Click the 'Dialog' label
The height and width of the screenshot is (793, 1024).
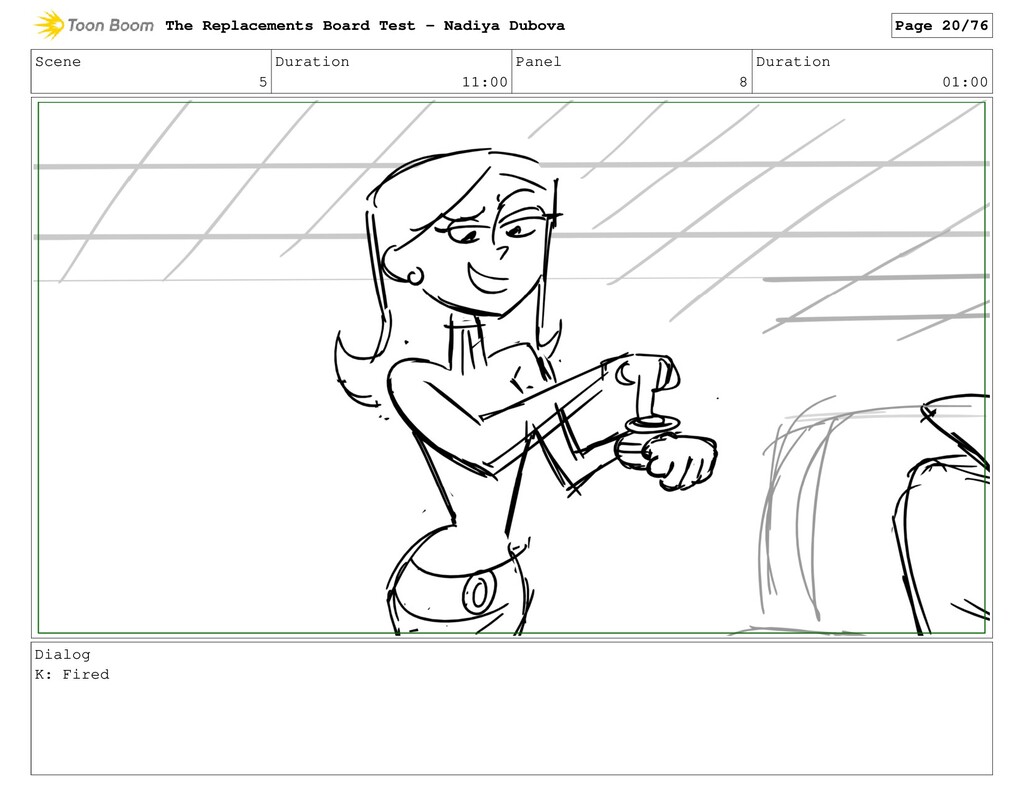[x=63, y=654]
